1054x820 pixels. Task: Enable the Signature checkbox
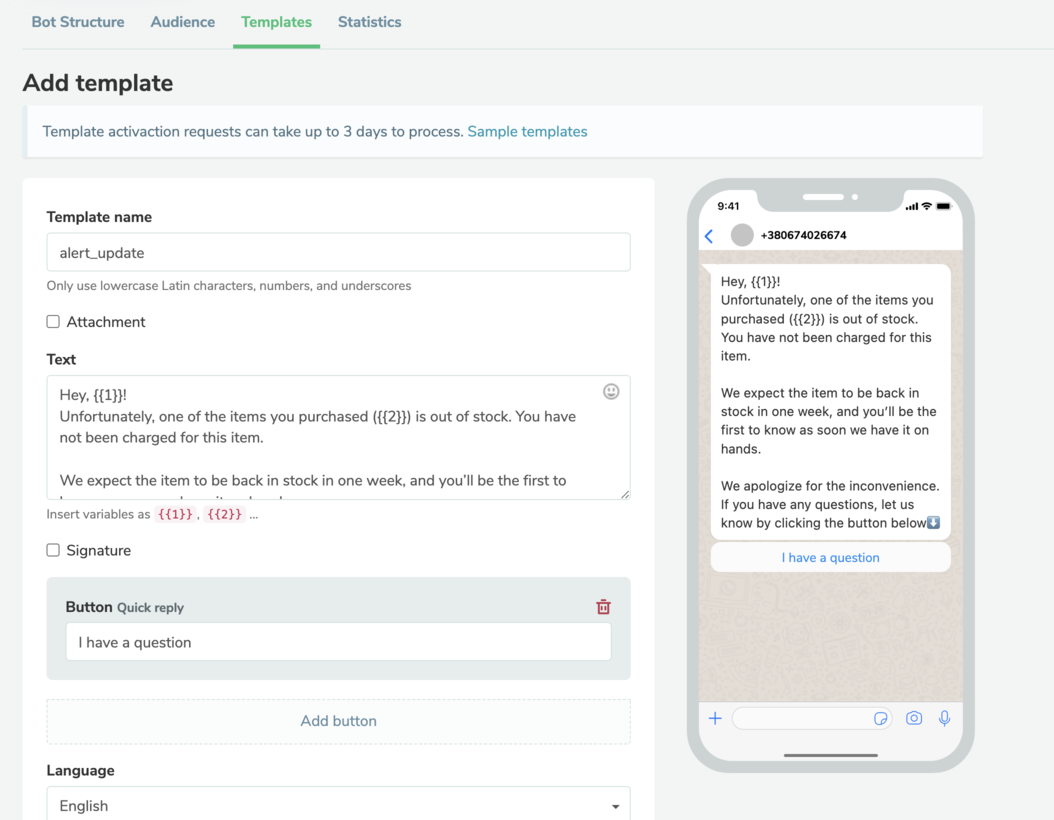tap(53, 550)
